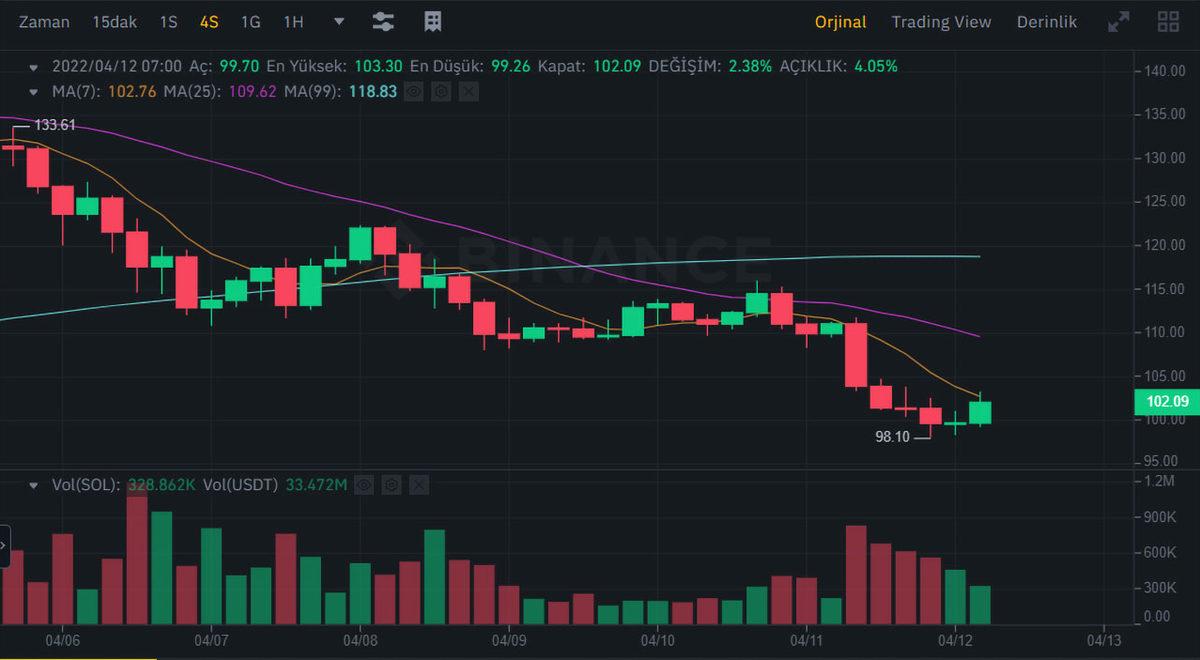Click the multi-chart grid layout icon
The height and width of the screenshot is (660, 1200).
(x=1167, y=22)
